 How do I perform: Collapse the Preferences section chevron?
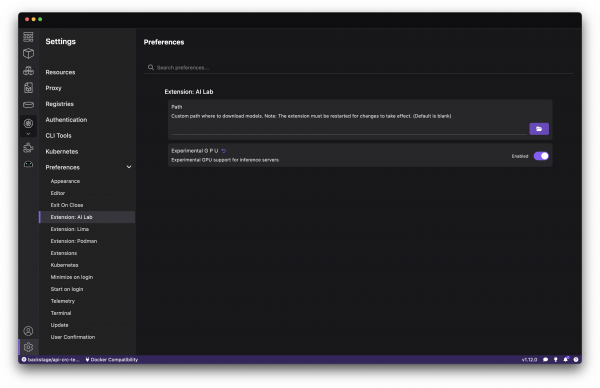click(129, 167)
